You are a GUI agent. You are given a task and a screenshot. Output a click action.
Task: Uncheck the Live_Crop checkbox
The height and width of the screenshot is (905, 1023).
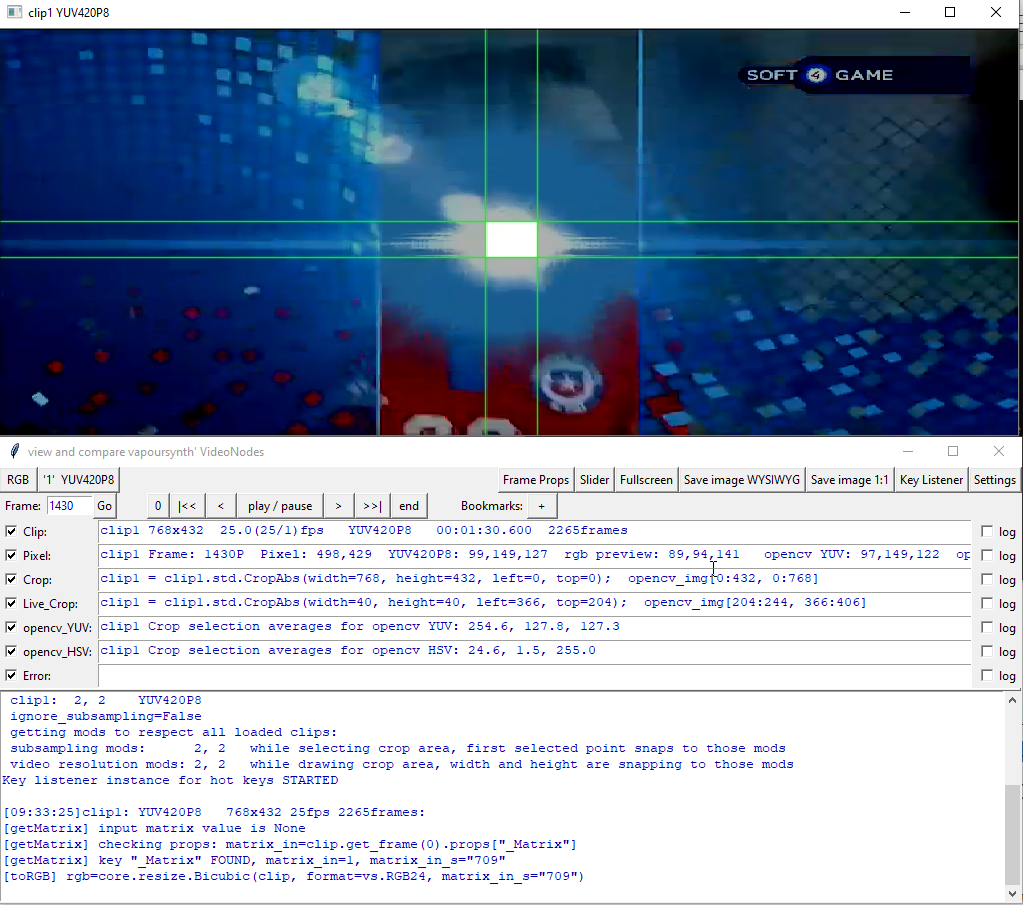pyautogui.click(x=11, y=604)
